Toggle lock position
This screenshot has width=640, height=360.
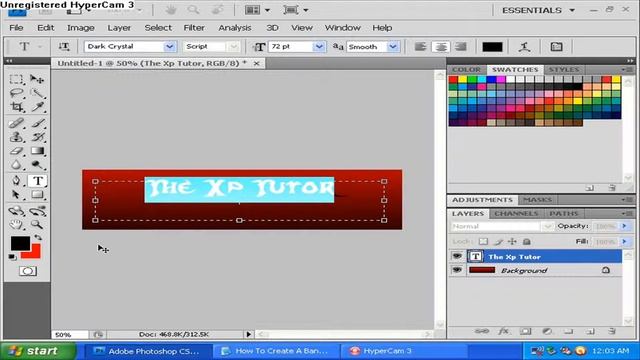tap(512, 242)
